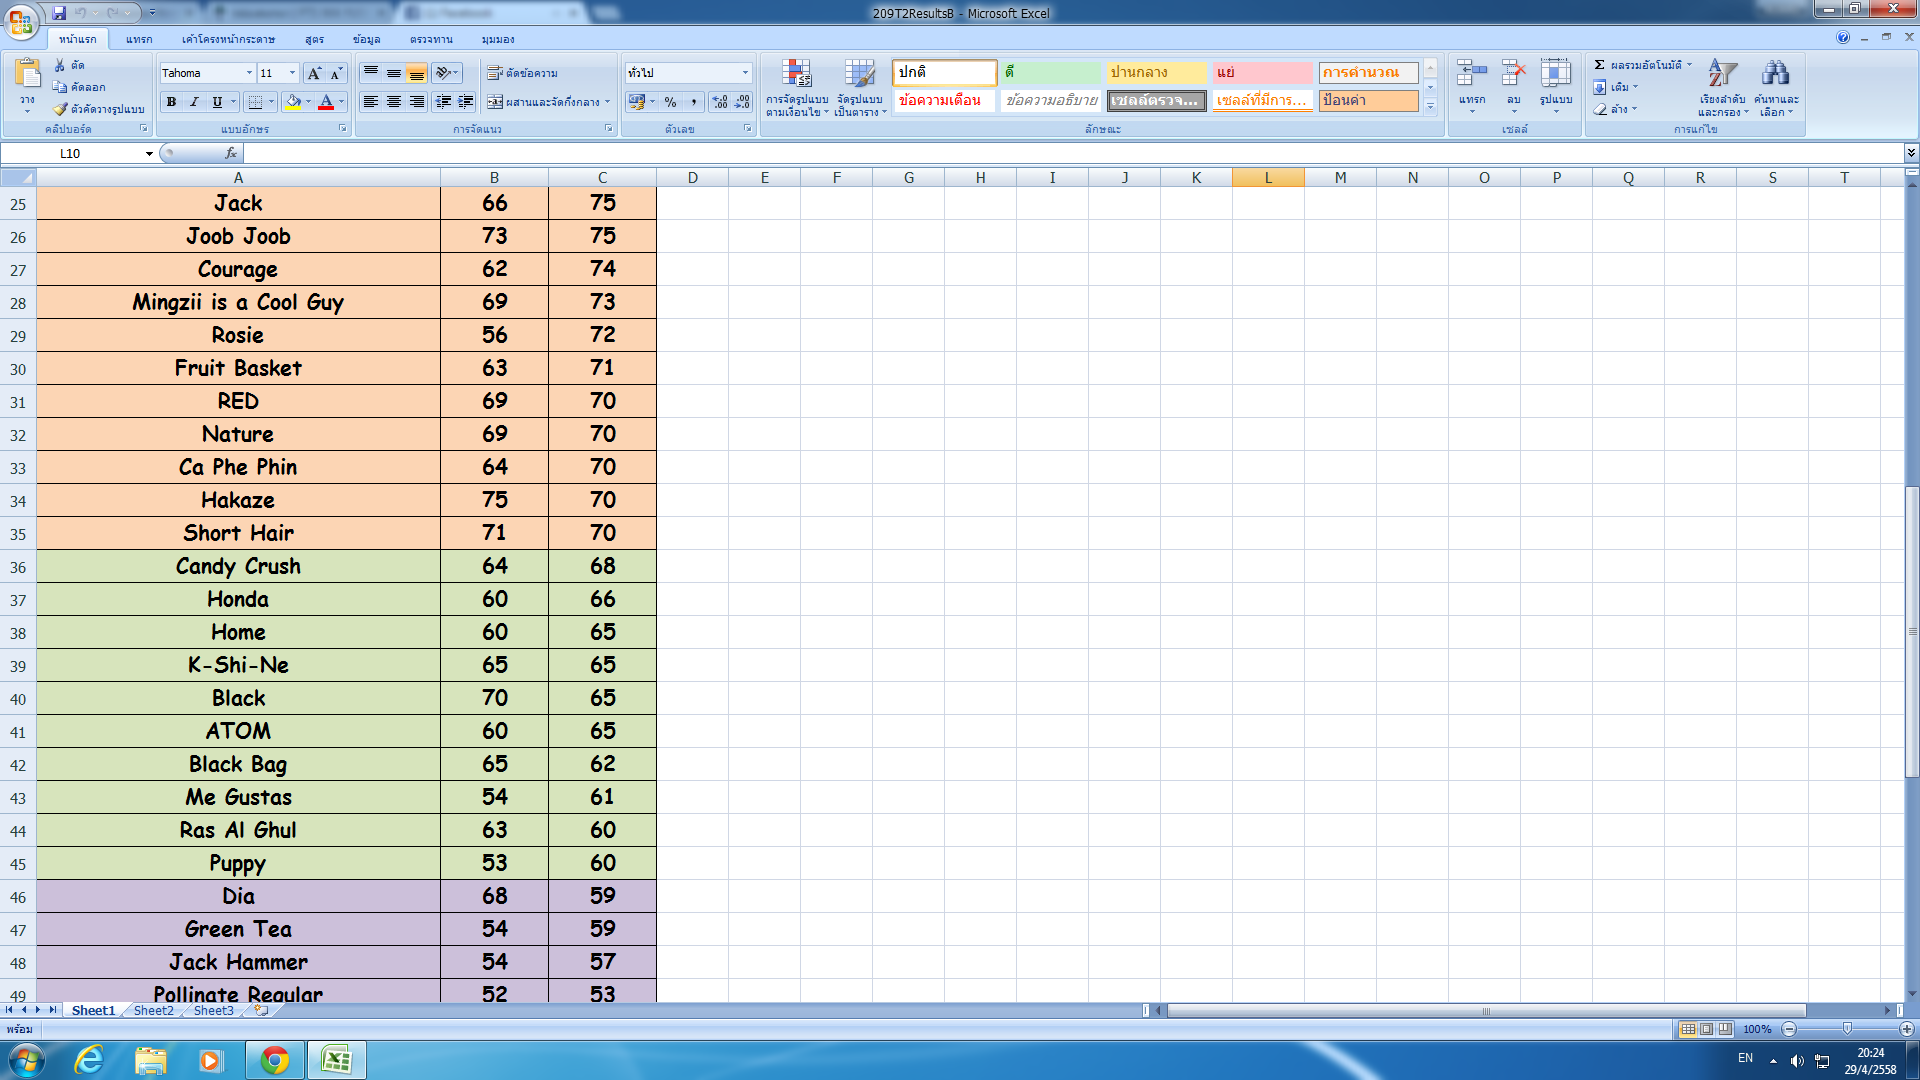Click the center align text icon
Image resolution: width=1920 pixels, height=1080 pixels.
(x=394, y=102)
